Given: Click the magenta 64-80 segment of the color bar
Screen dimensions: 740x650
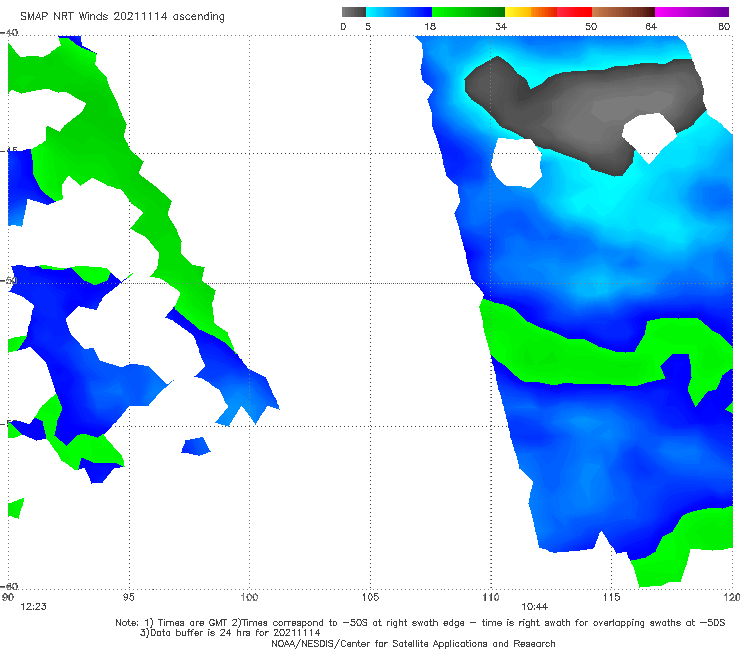Looking at the screenshot, I should (692, 12).
